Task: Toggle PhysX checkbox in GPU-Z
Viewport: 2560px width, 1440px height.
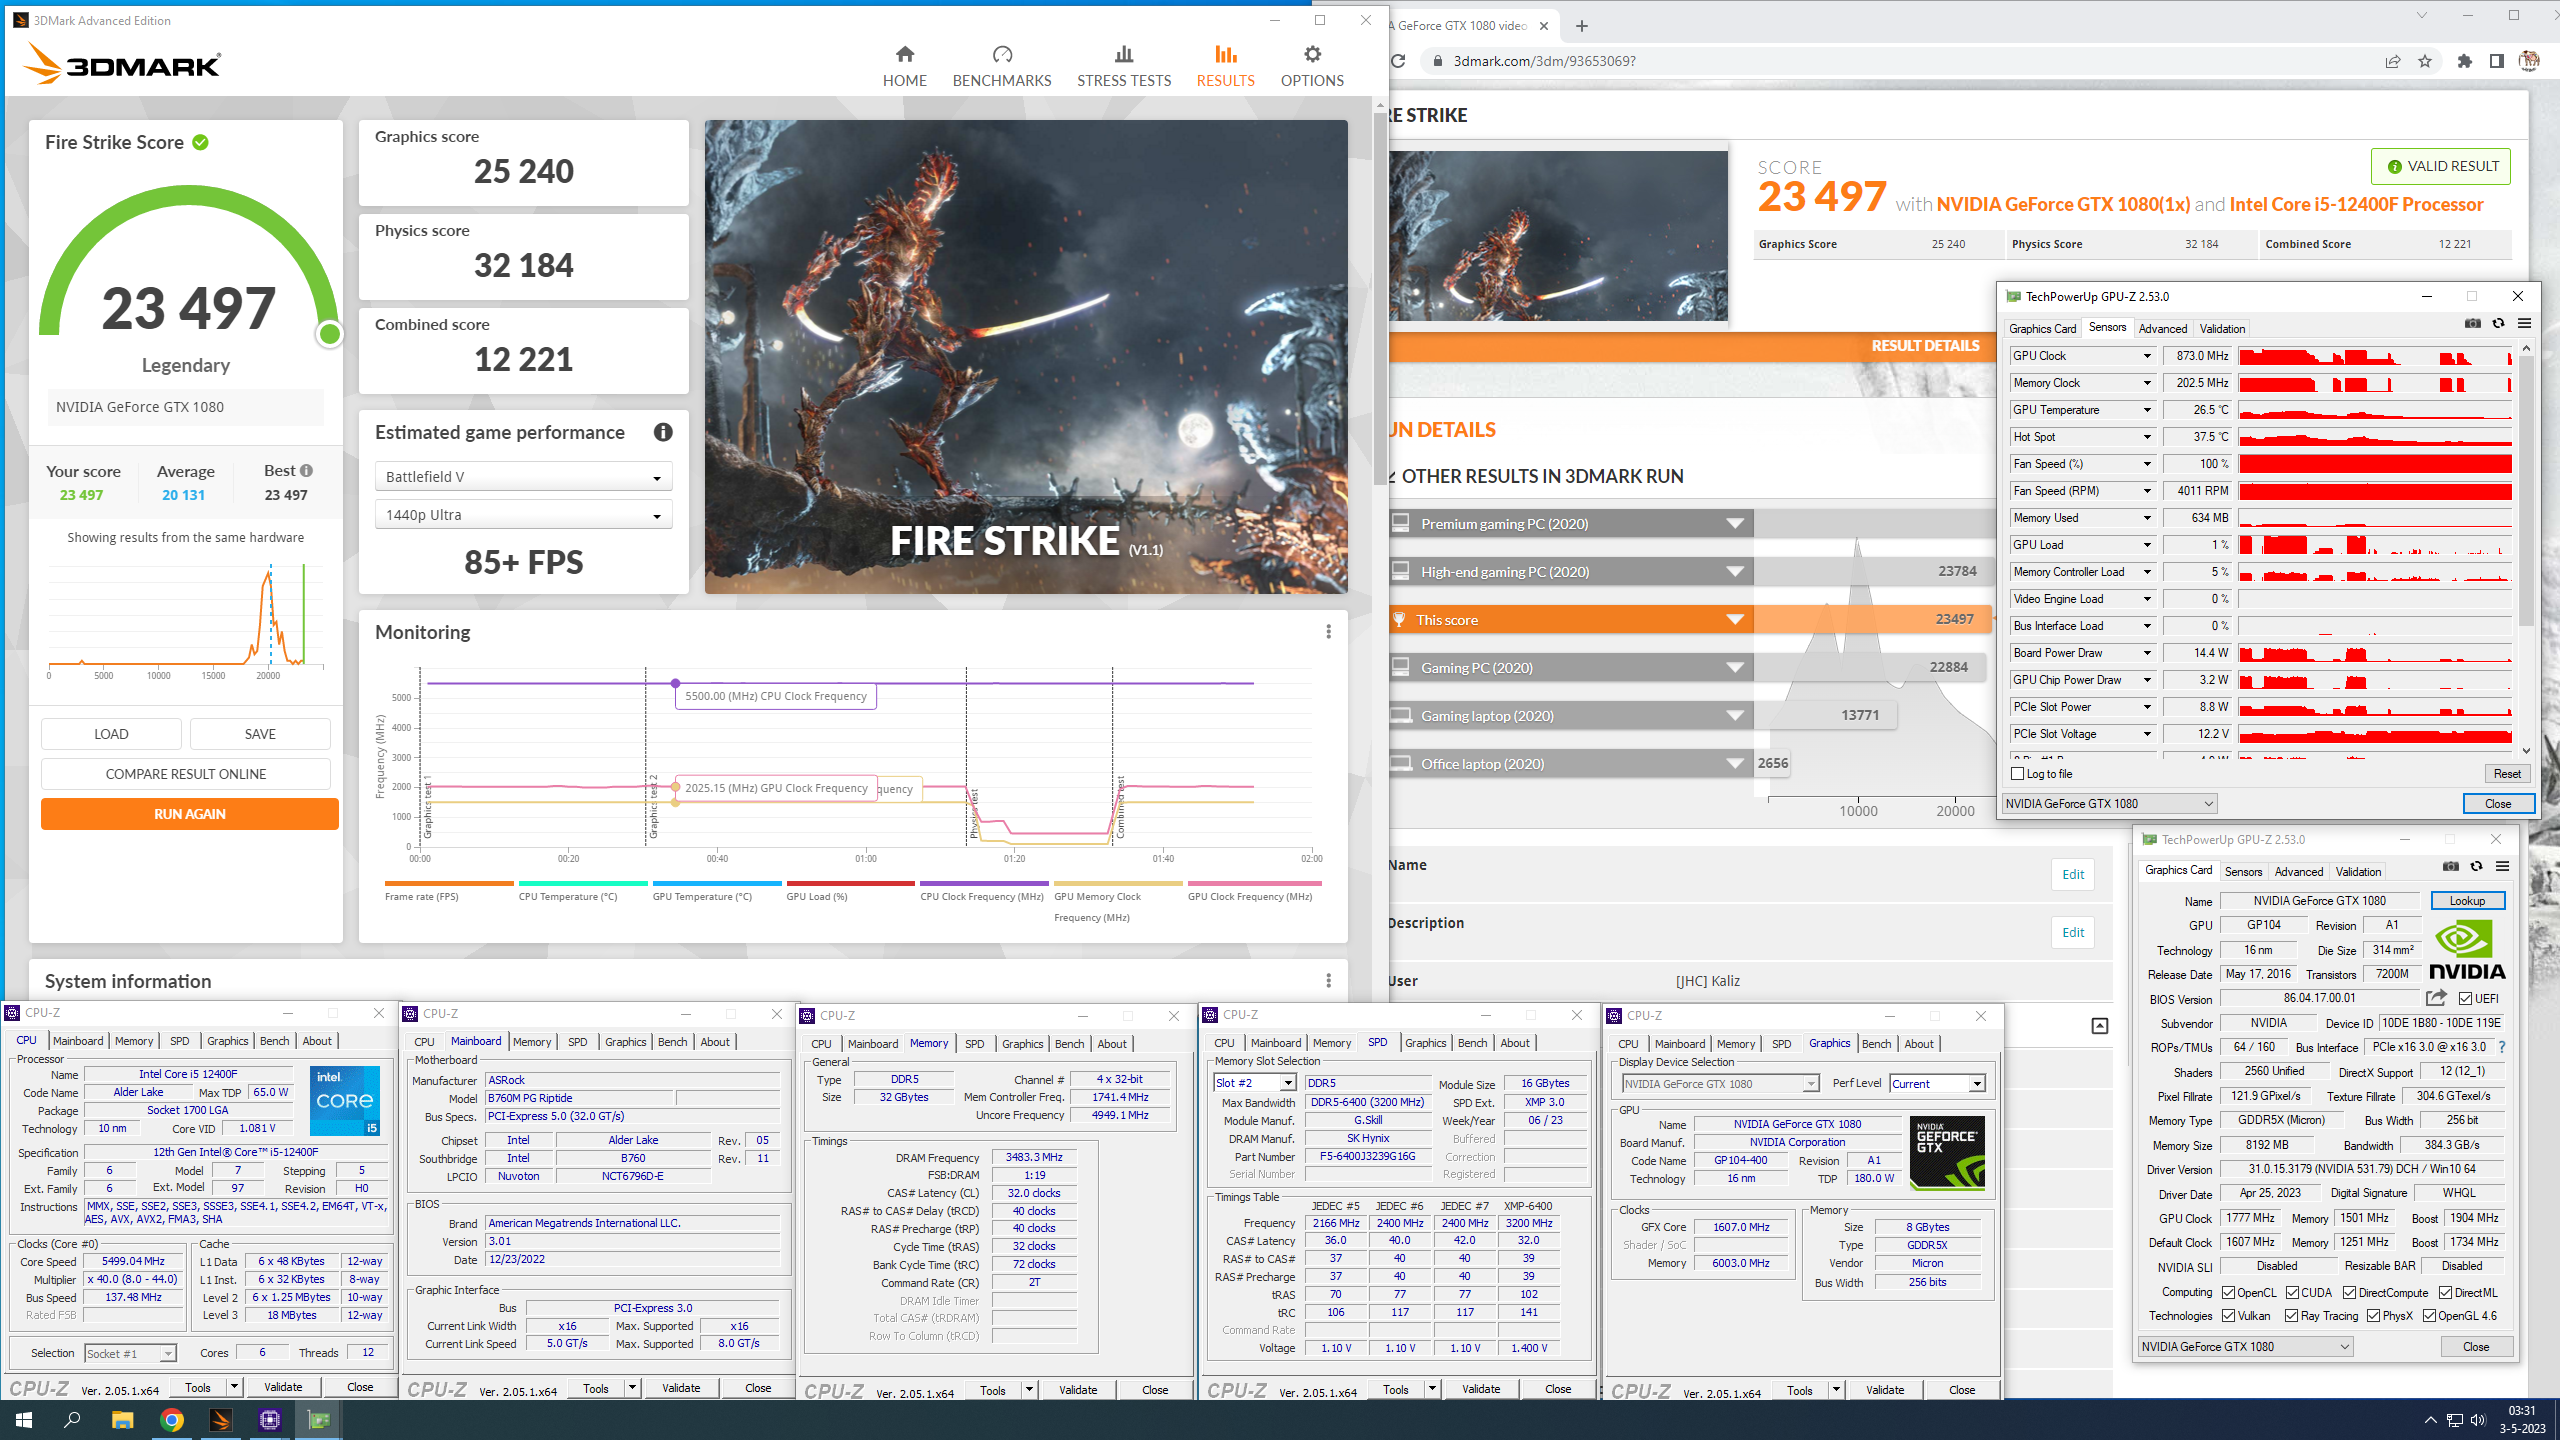Action: 2373,1315
